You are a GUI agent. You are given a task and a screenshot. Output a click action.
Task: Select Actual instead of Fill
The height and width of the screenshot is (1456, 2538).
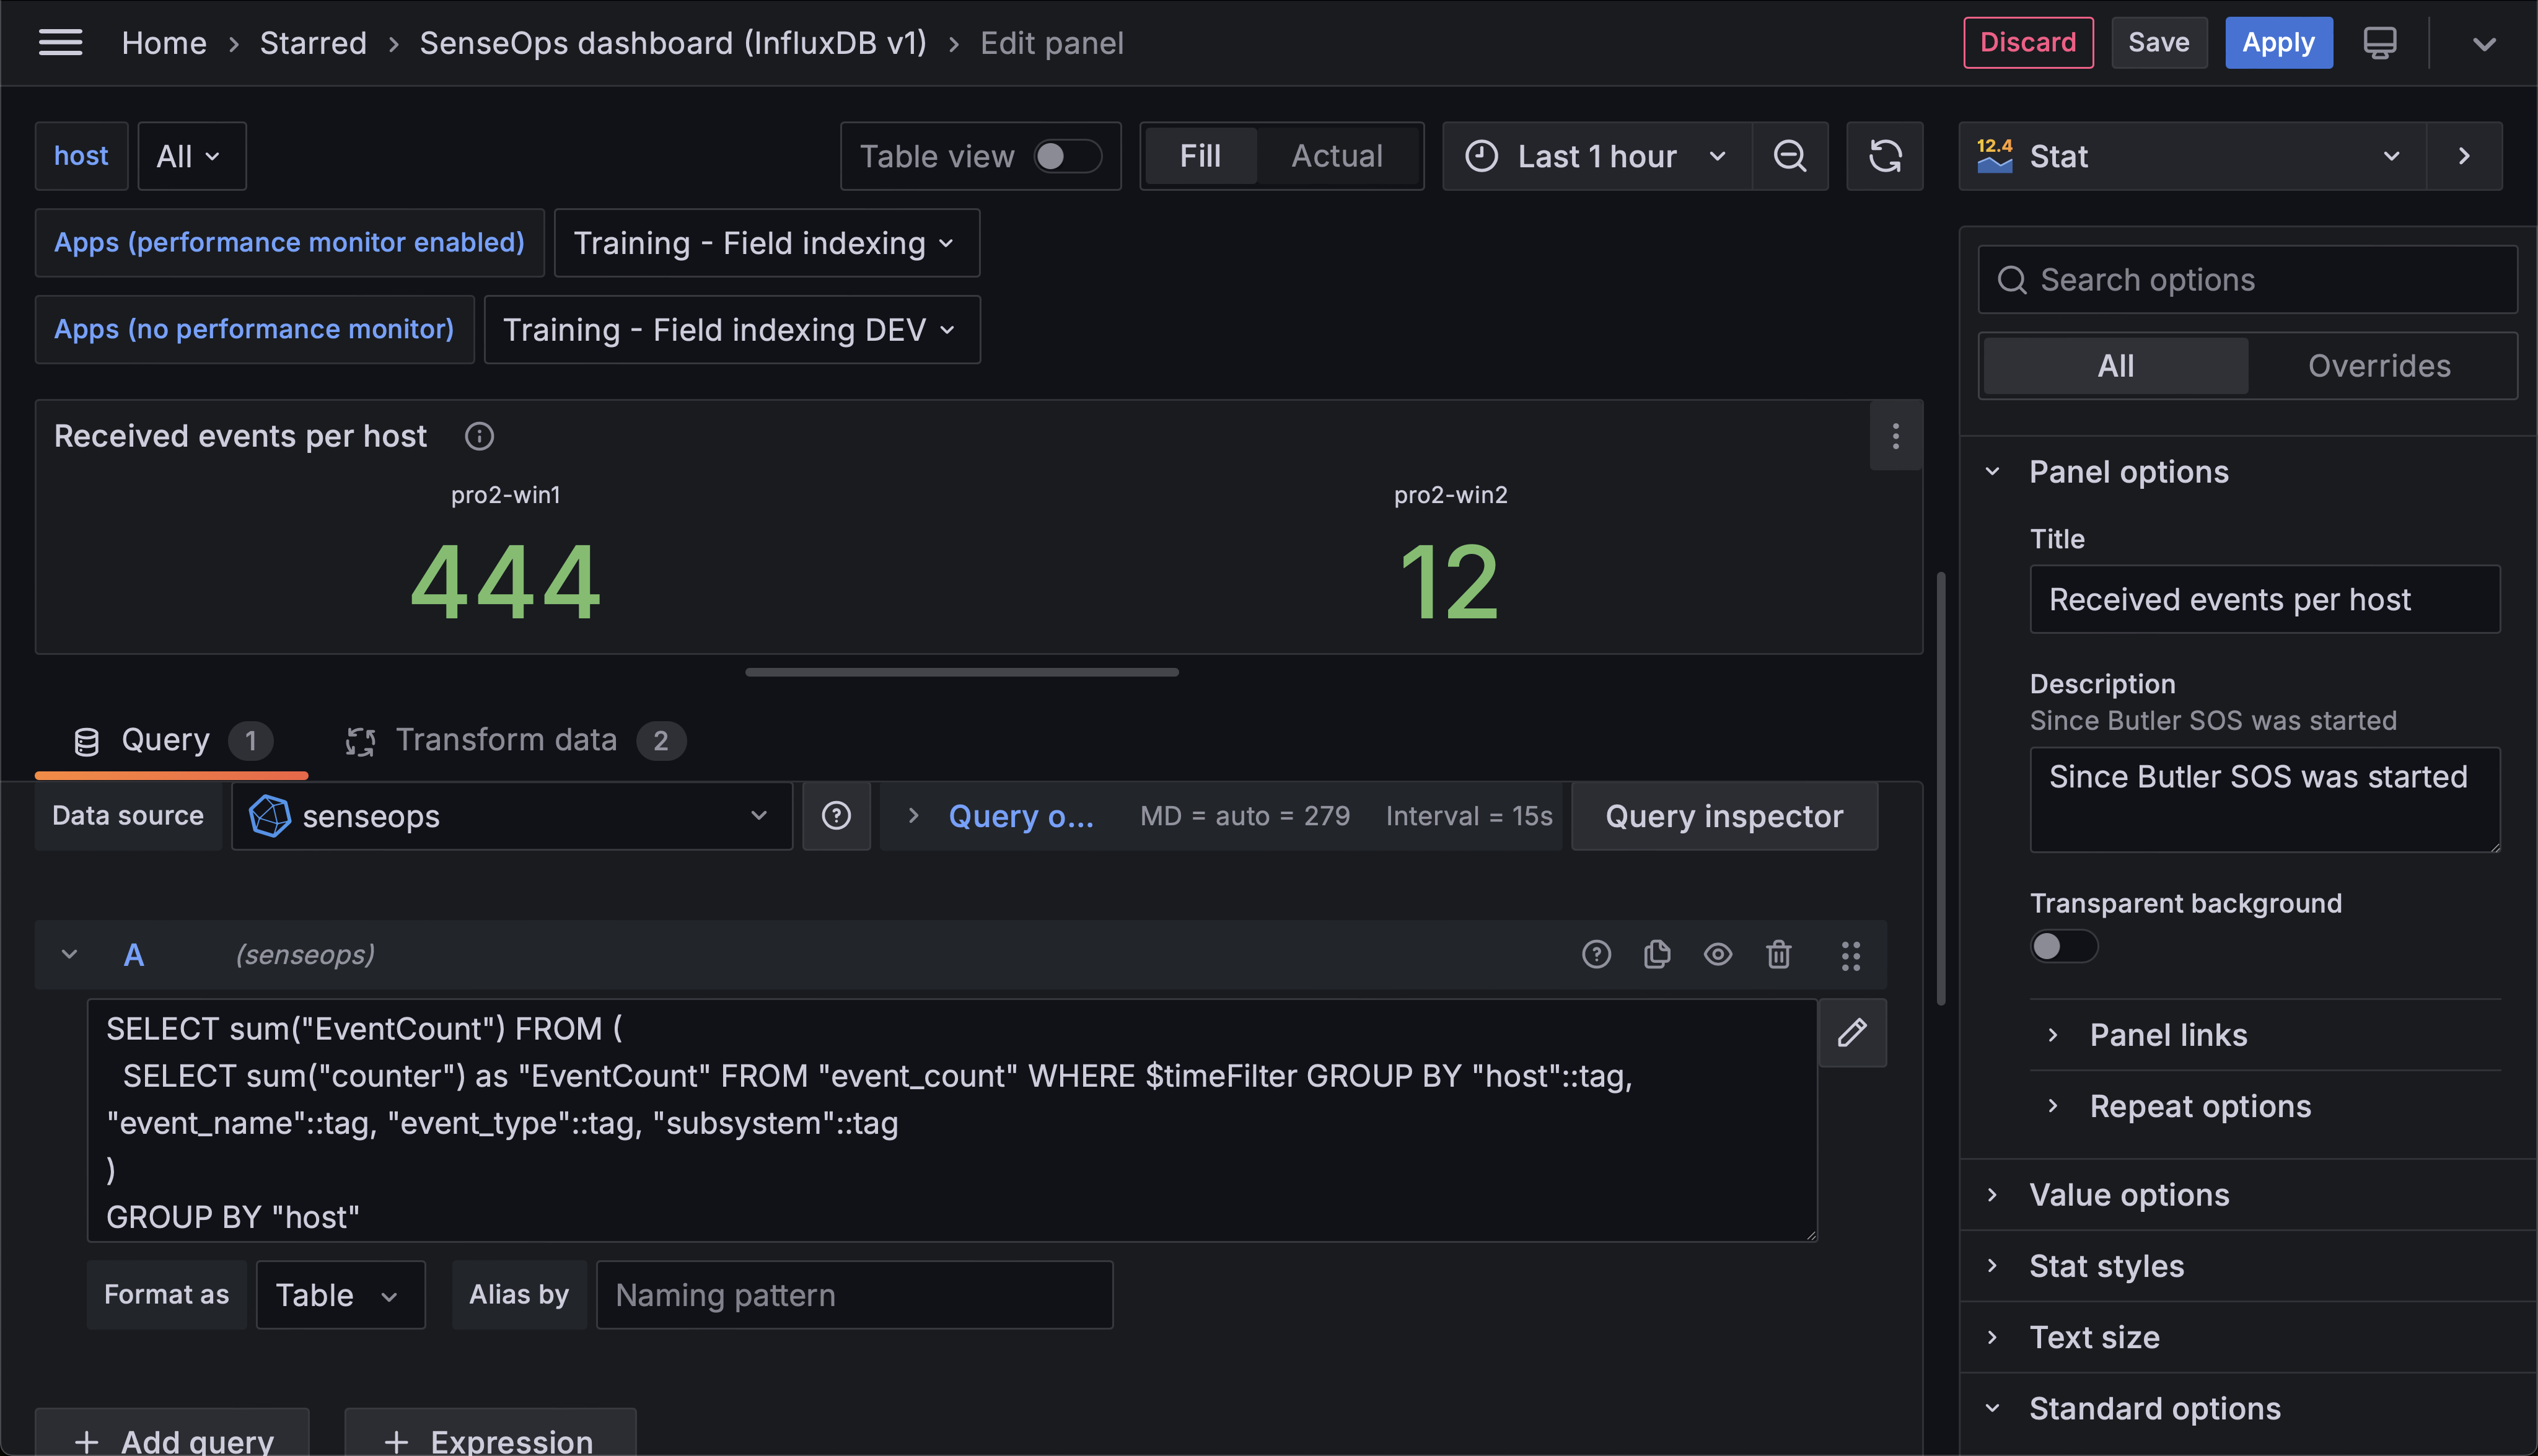coord(1337,156)
